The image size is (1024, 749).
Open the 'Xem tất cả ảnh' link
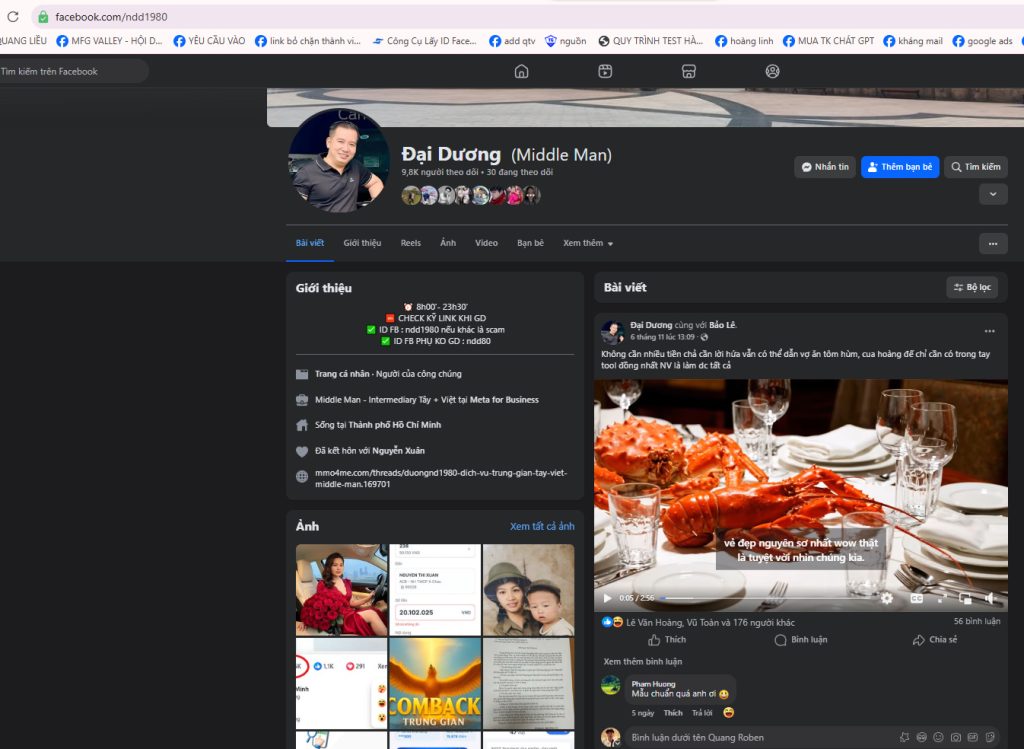pyautogui.click(x=542, y=526)
